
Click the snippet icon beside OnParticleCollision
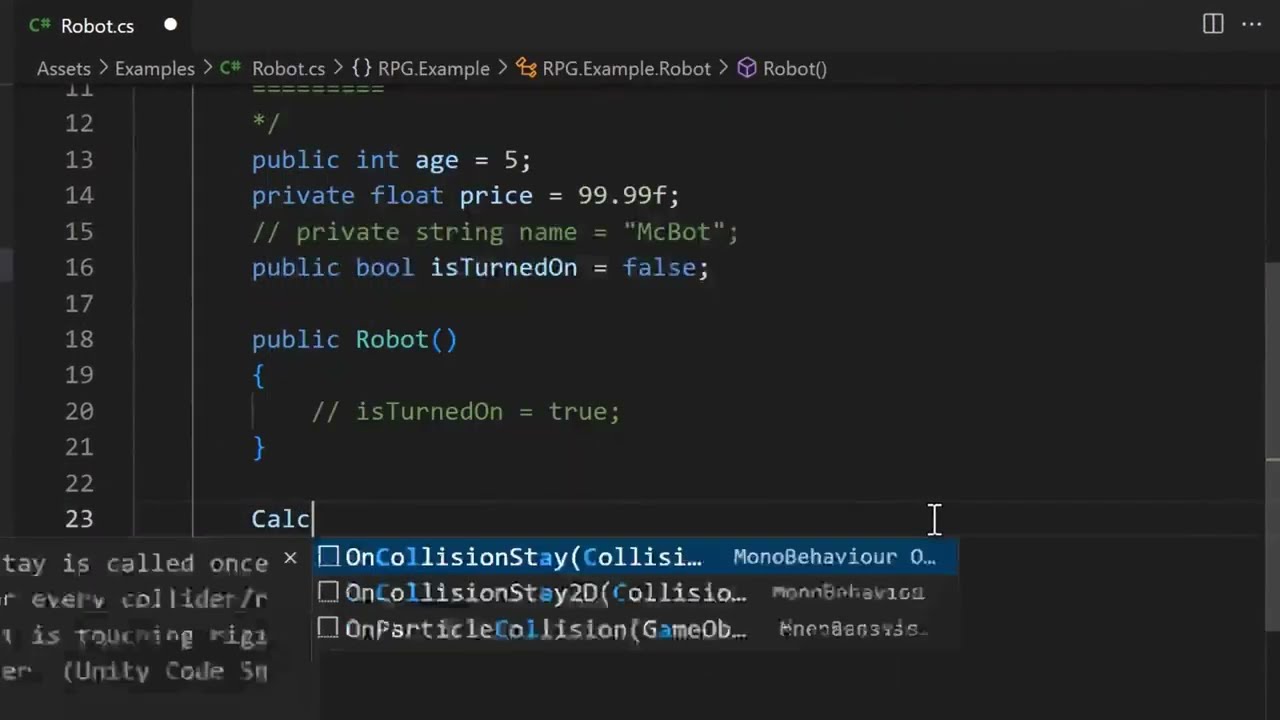(x=328, y=629)
